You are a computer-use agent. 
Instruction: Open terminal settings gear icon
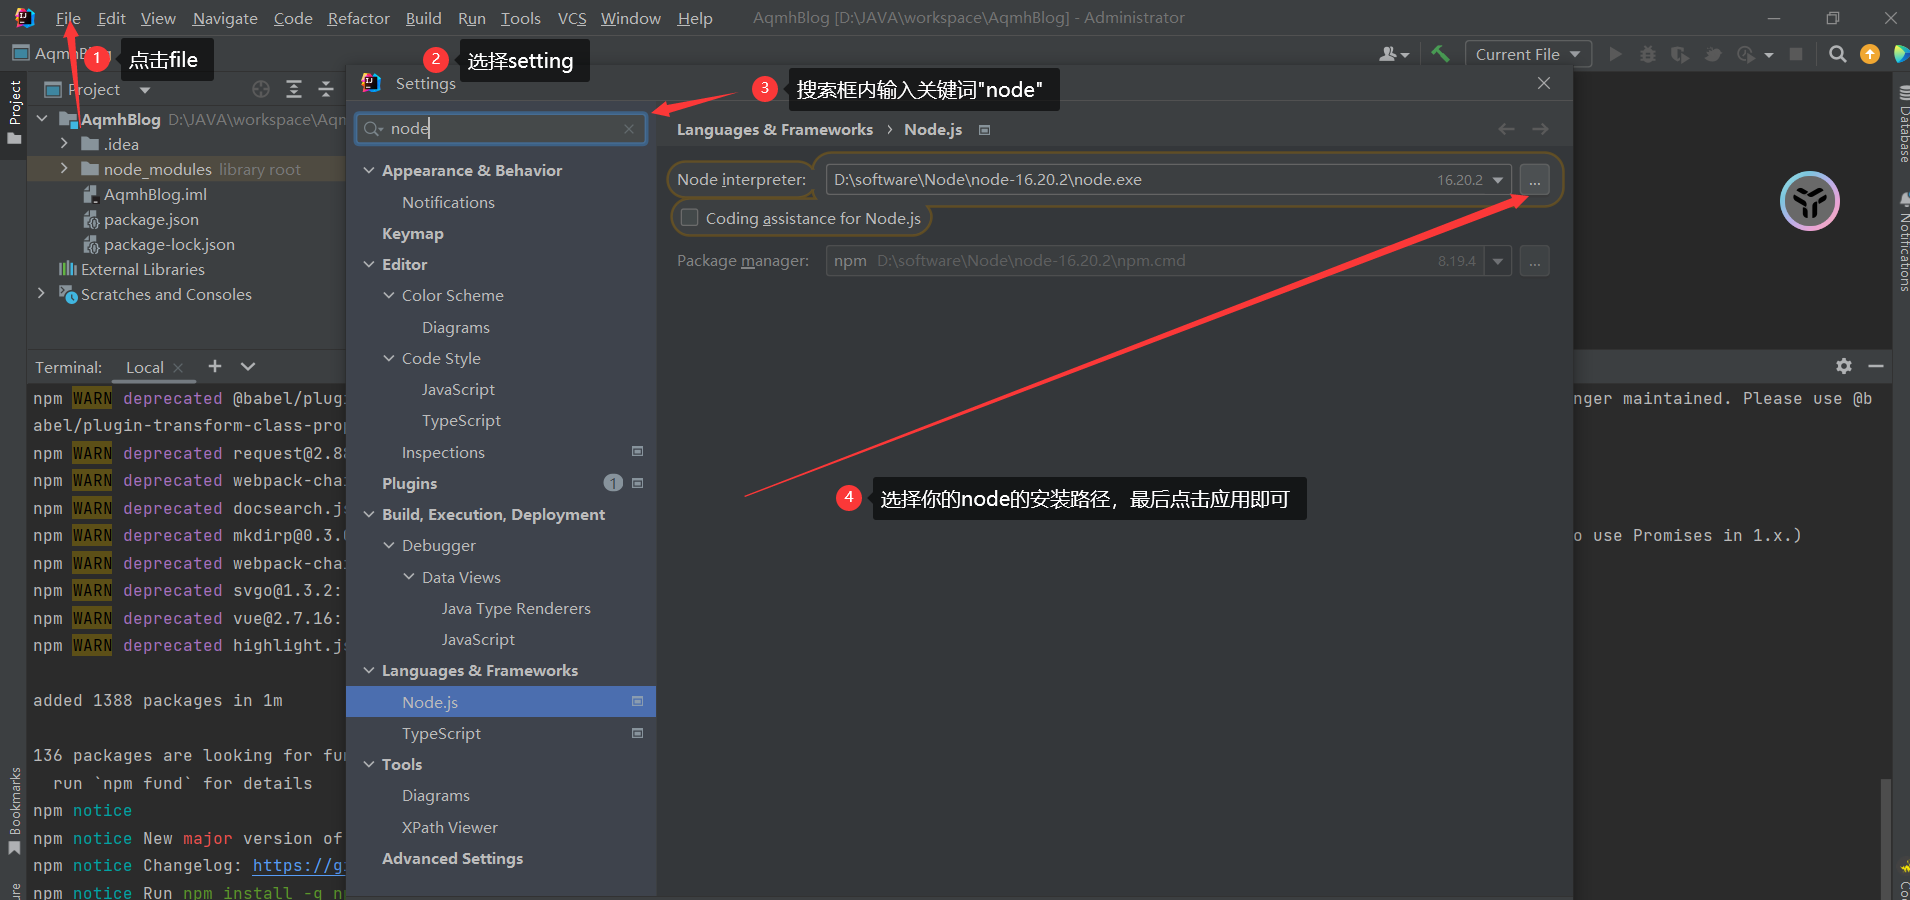tap(1844, 366)
